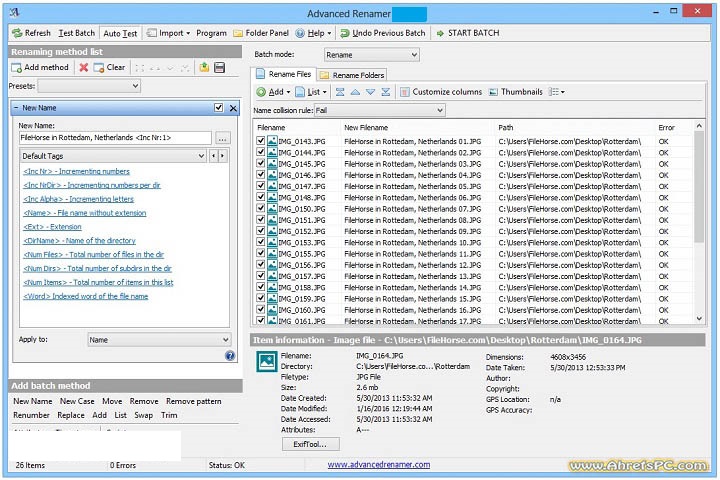Click the blue help question icon

tap(230, 356)
